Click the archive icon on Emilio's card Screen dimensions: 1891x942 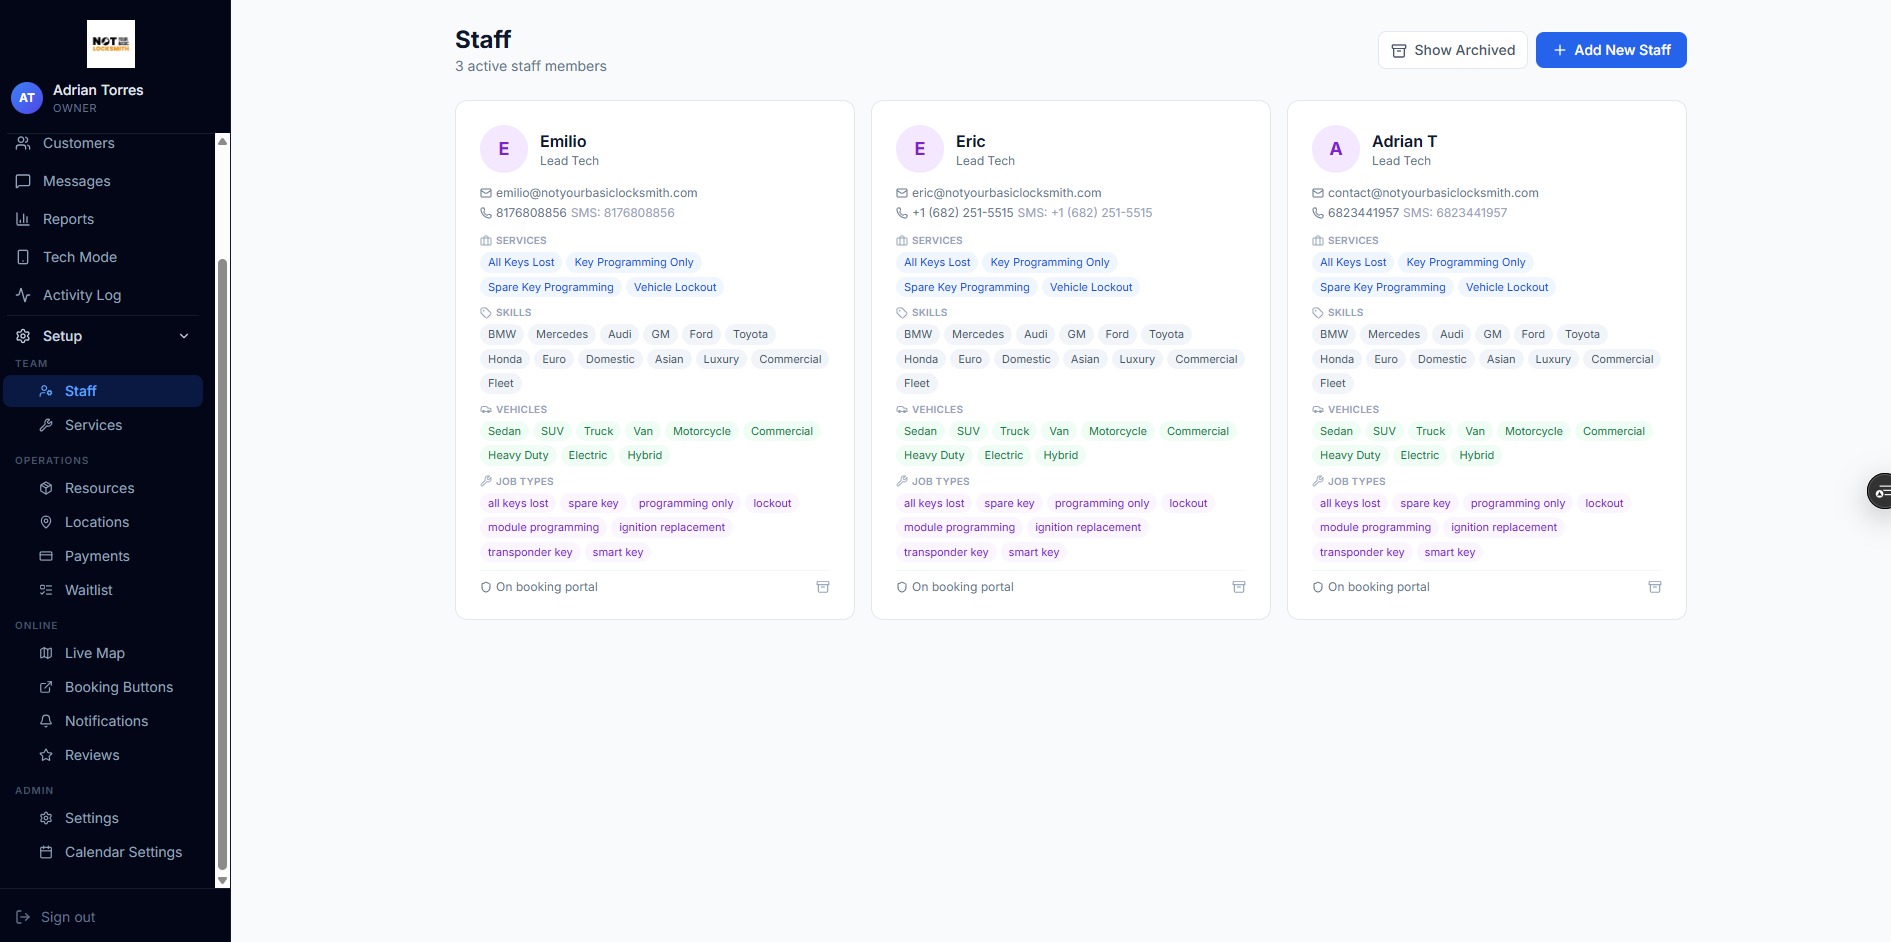click(x=822, y=587)
